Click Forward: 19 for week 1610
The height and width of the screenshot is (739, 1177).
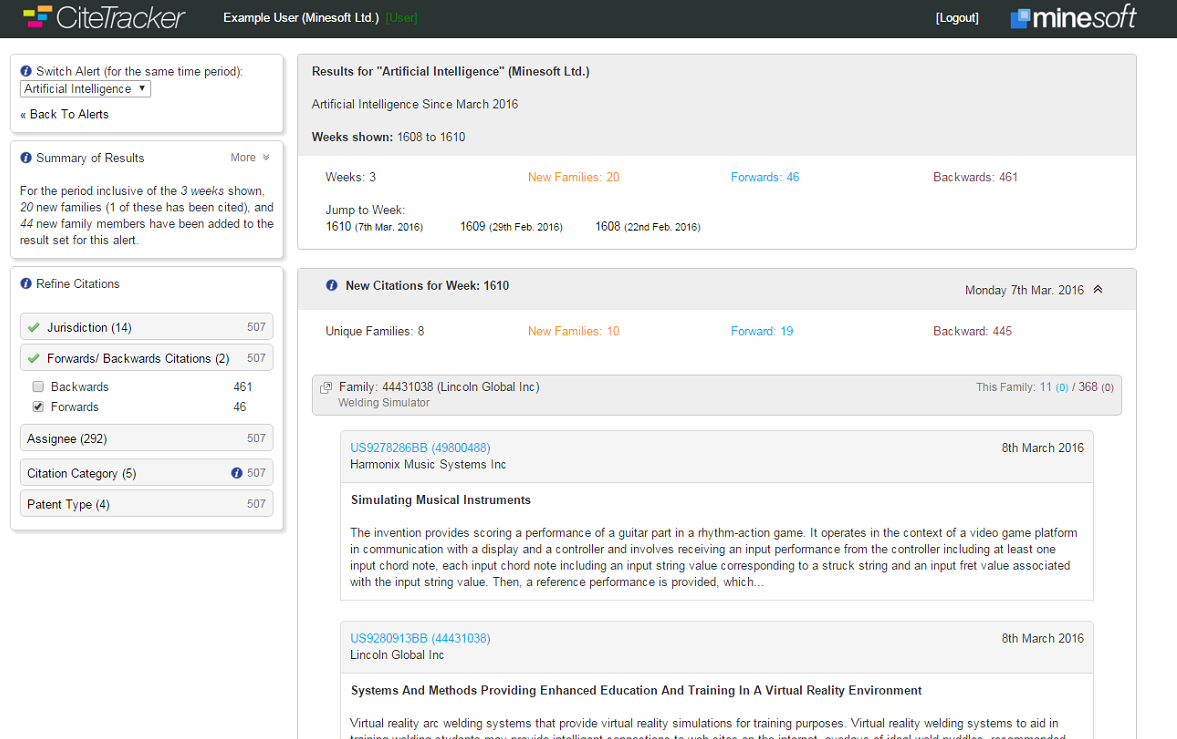point(762,331)
